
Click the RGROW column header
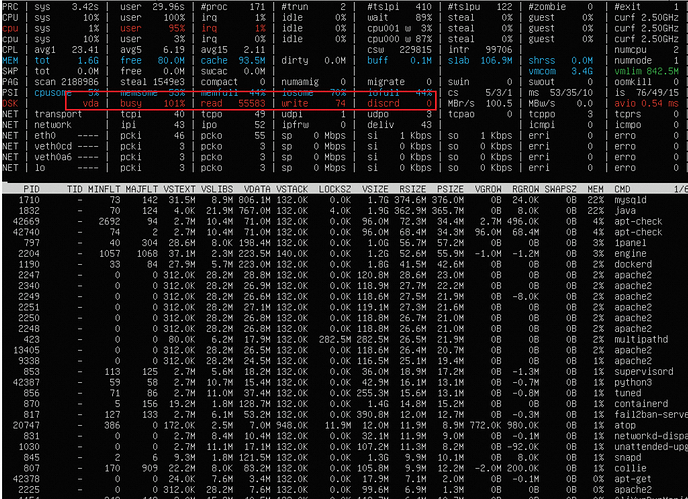526,189
